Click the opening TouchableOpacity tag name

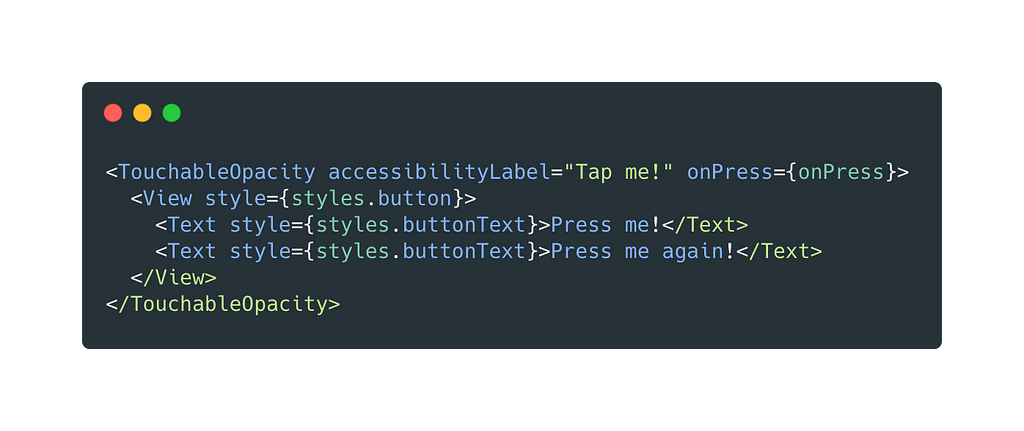coord(217,172)
